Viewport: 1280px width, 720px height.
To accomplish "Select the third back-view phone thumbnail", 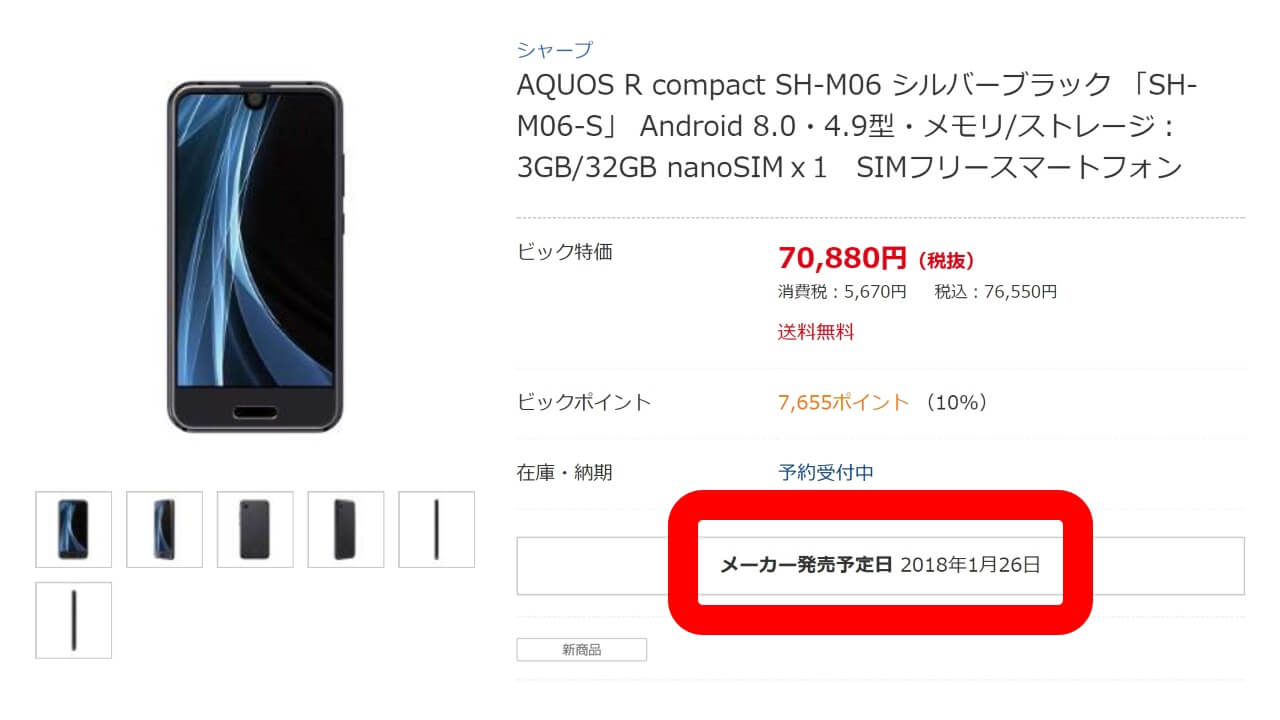I will (x=255, y=529).
